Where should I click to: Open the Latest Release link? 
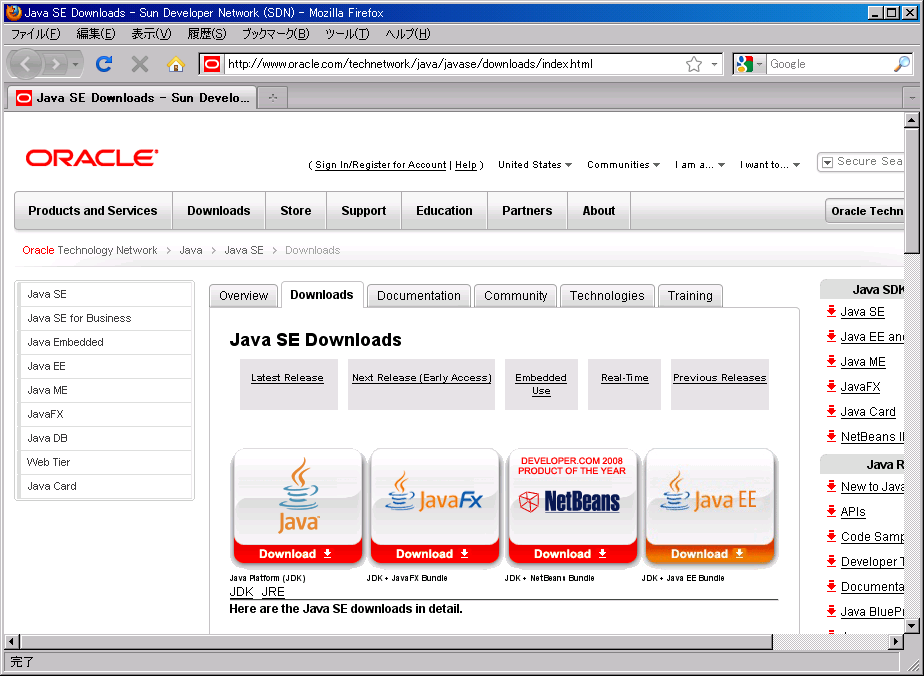(x=287, y=378)
